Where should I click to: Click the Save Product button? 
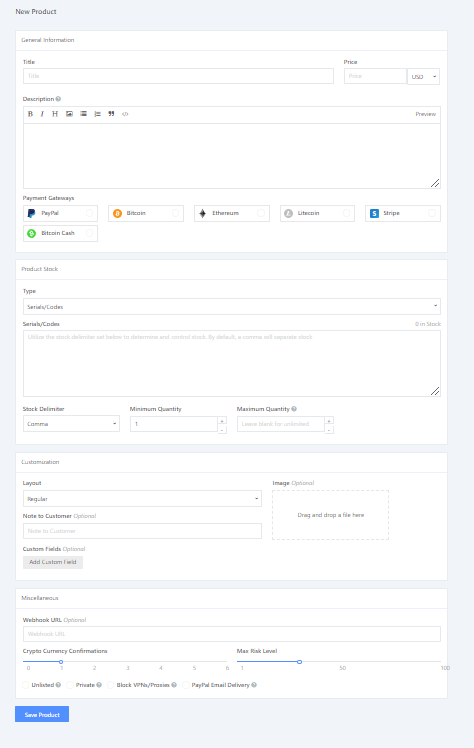pyautogui.click(x=42, y=714)
